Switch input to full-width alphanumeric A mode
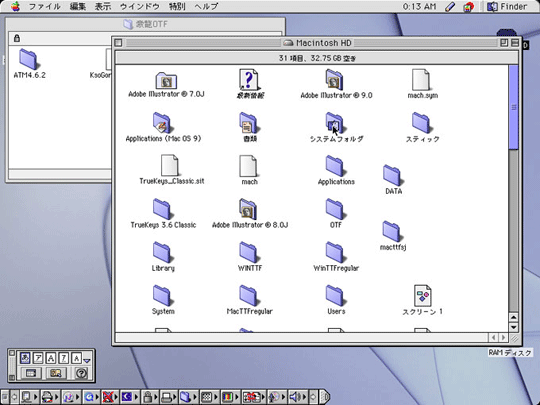The image size is (540, 405). point(51,358)
